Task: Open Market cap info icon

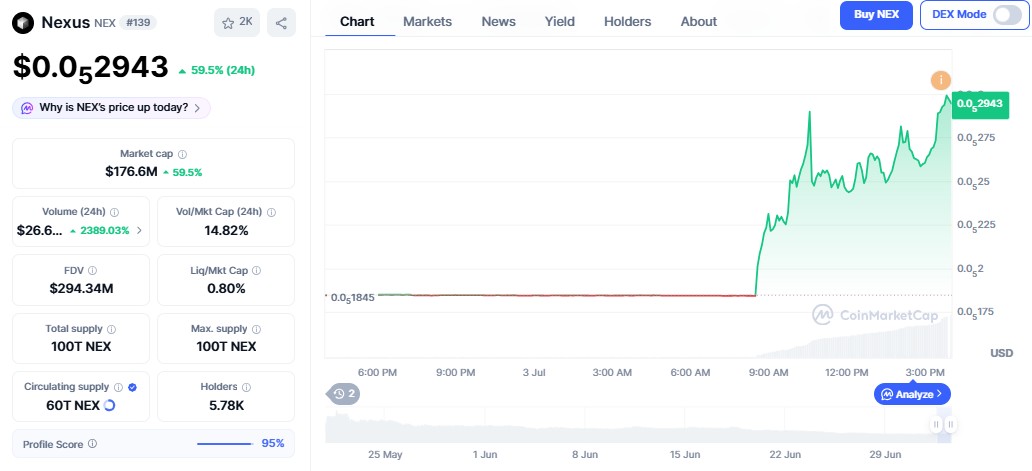Action: [182, 154]
